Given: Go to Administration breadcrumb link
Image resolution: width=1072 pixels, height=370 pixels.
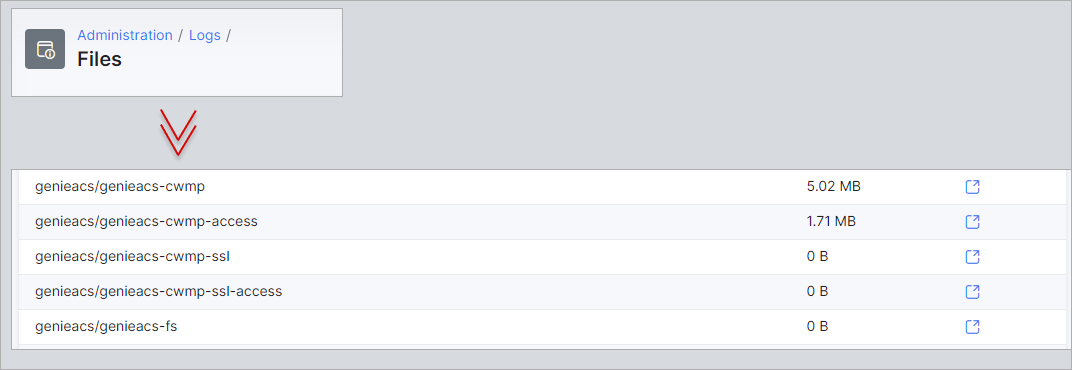Looking at the screenshot, I should click(x=125, y=35).
